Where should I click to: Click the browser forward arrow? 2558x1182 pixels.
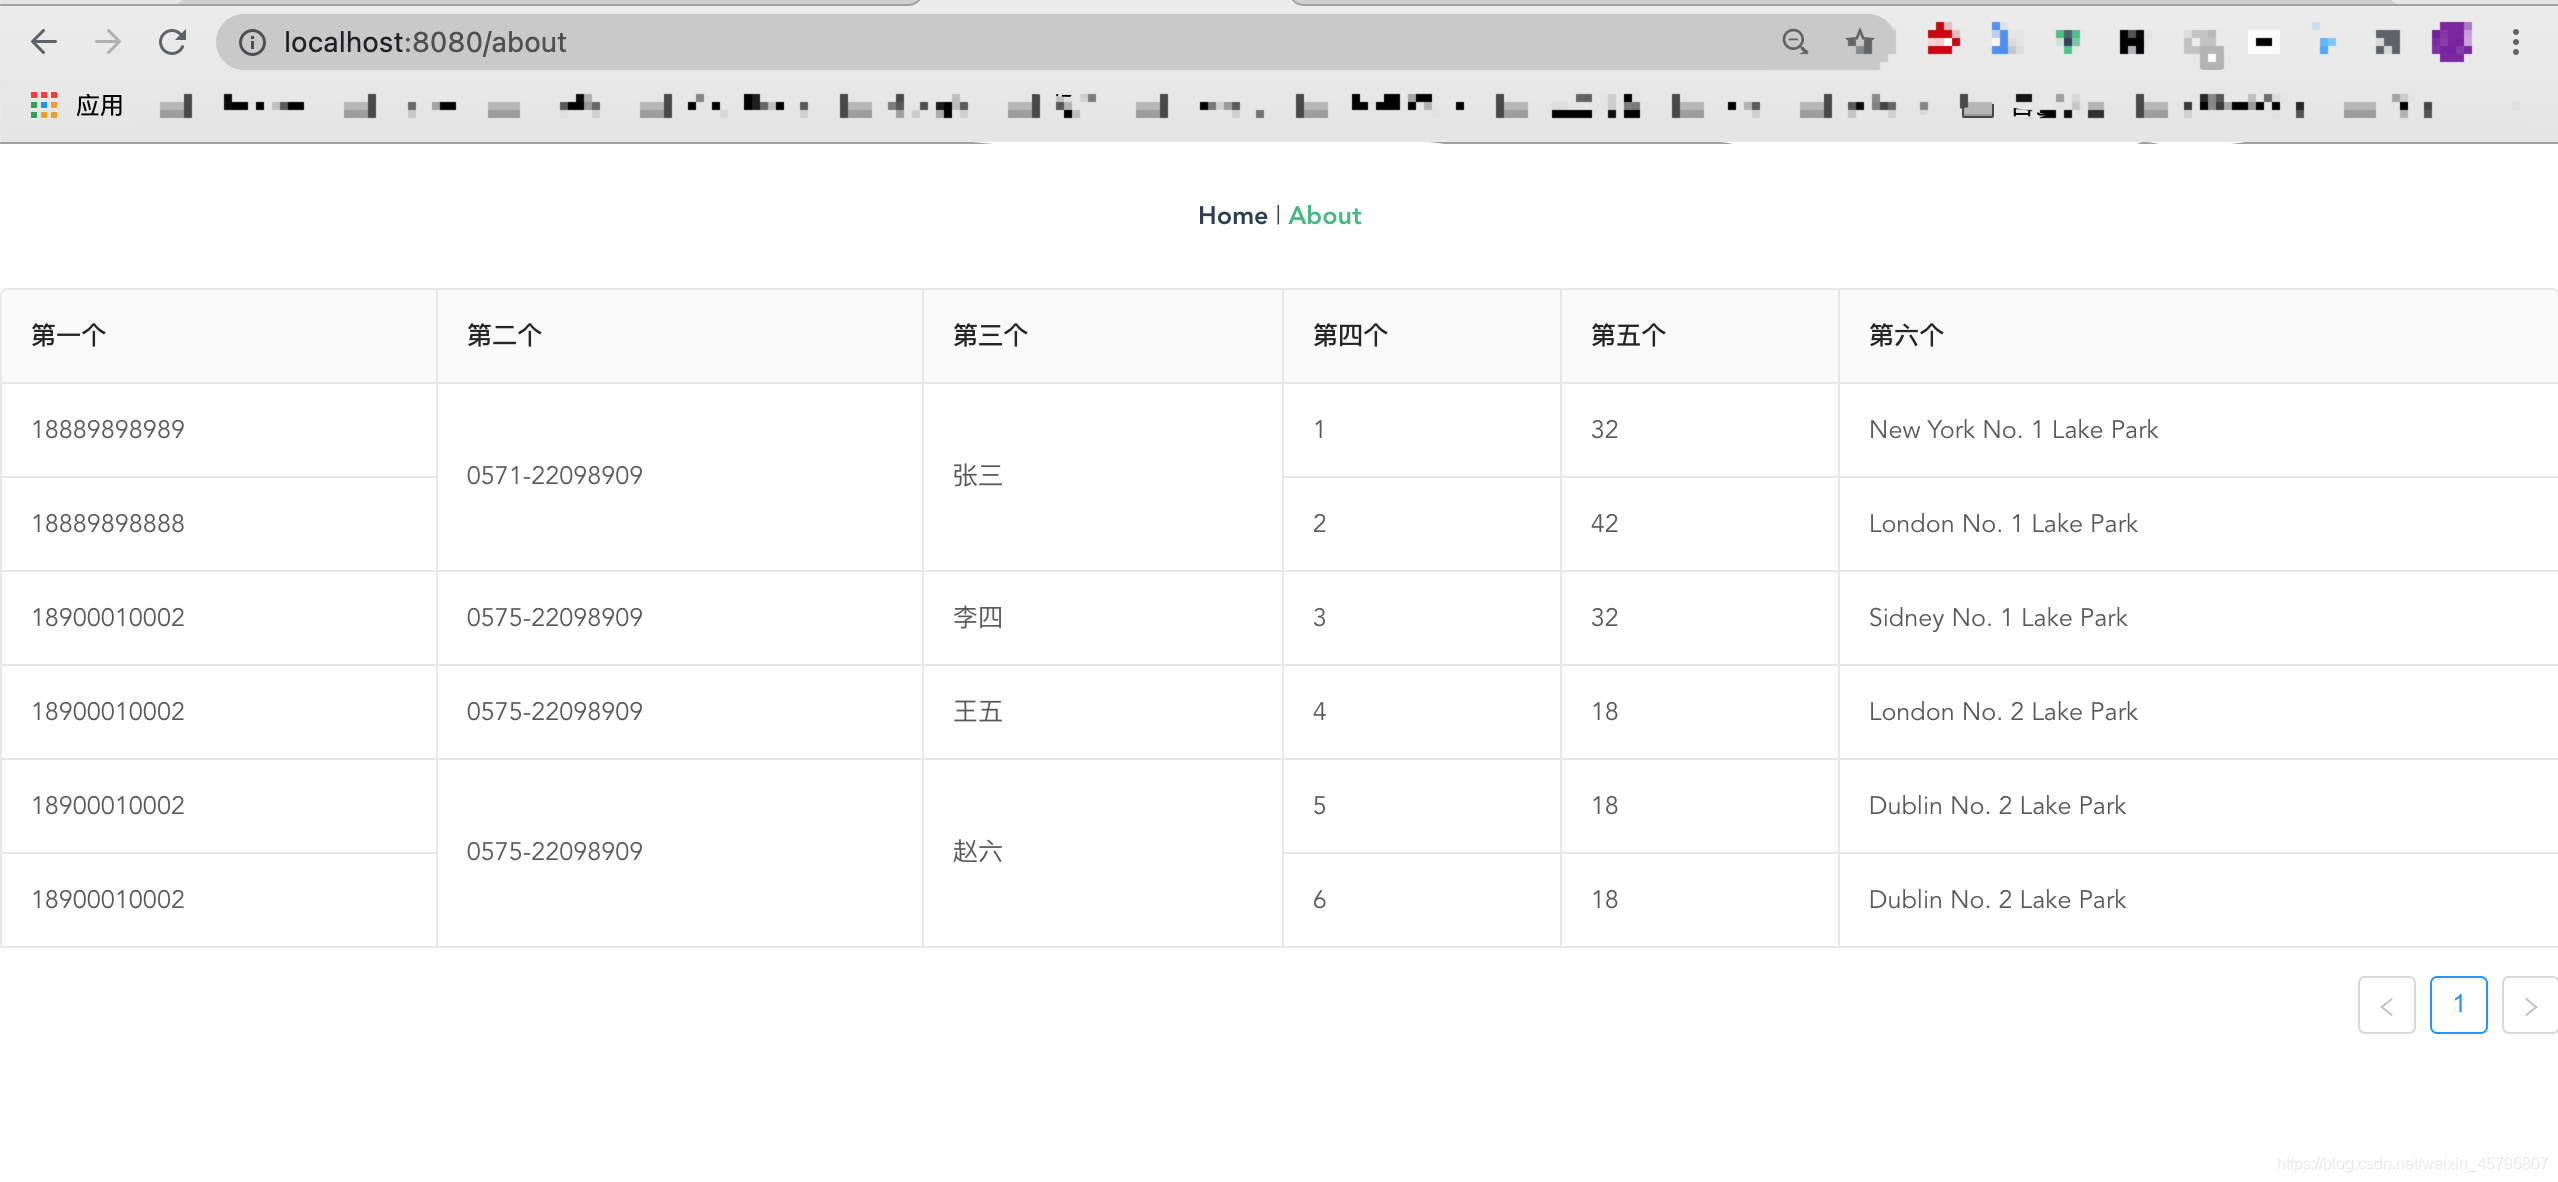(107, 42)
